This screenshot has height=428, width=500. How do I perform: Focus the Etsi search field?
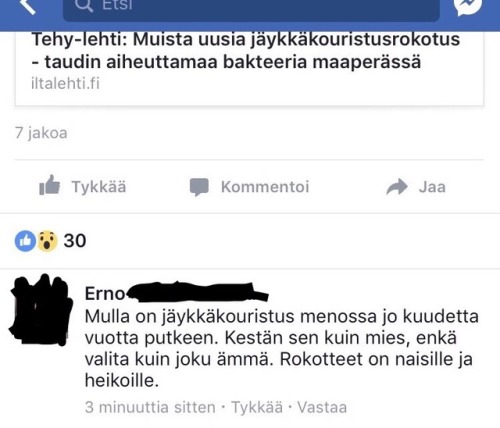251,8
